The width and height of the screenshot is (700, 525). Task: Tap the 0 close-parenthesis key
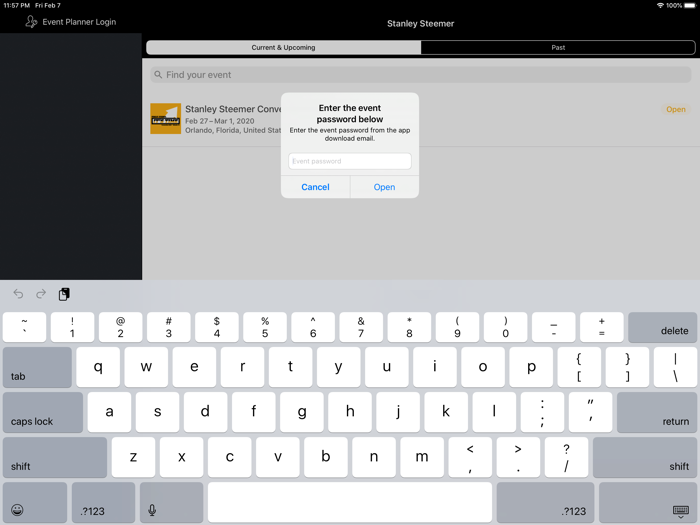coord(505,327)
